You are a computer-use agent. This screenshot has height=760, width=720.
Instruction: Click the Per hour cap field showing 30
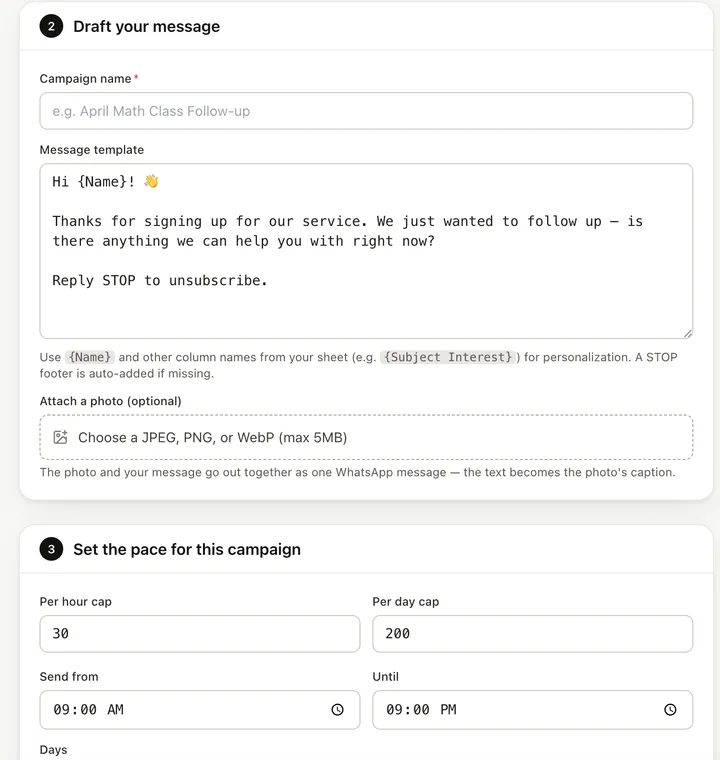[200, 634]
